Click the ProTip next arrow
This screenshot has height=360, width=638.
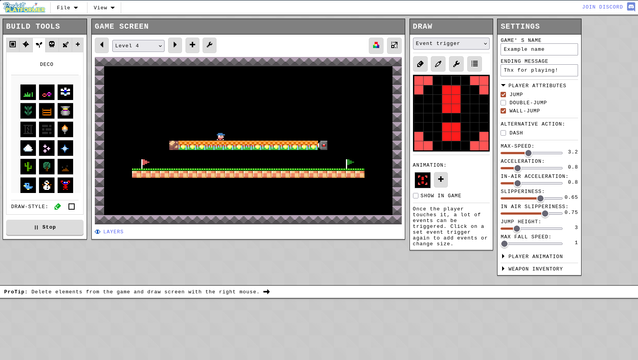(x=267, y=292)
